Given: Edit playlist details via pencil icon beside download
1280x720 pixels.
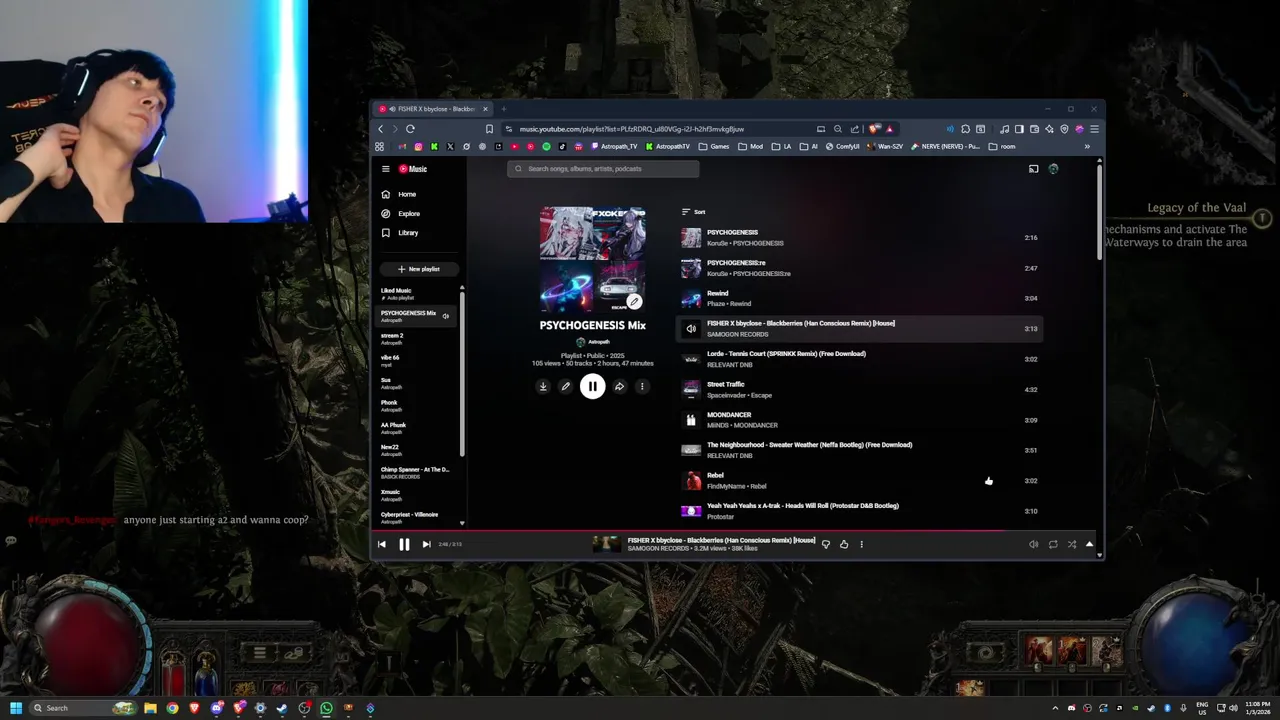Looking at the screenshot, I should (x=565, y=386).
